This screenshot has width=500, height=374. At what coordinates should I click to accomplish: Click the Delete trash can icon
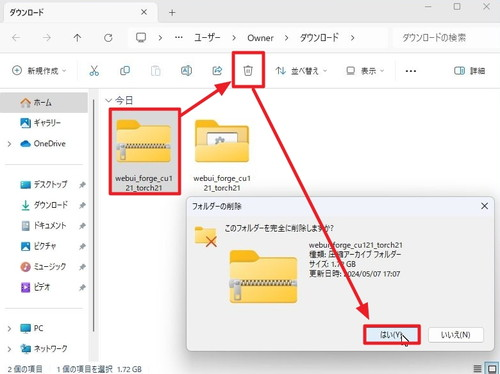click(248, 70)
